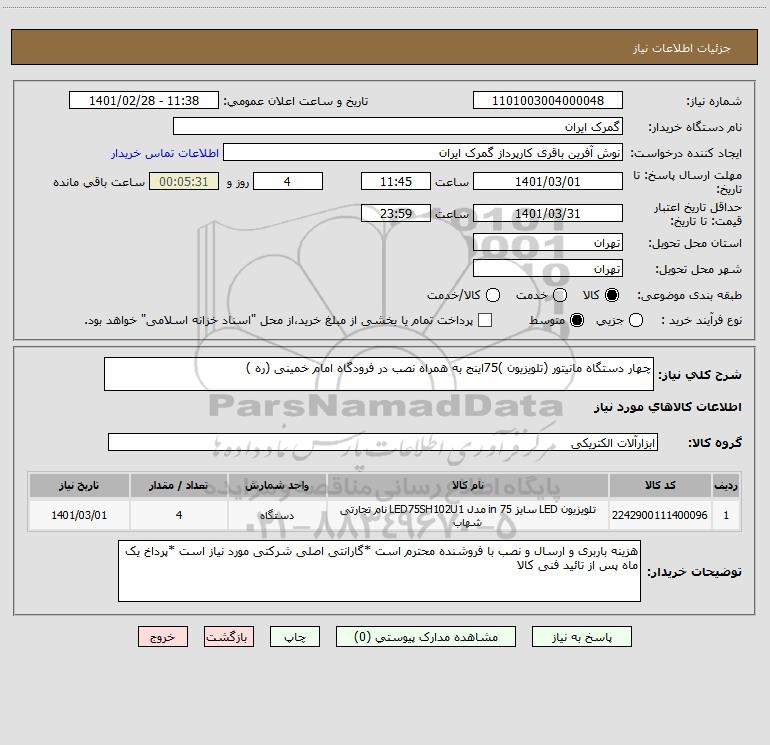Click the delivery city field تهران
This screenshot has height=745, width=770.
[548, 269]
